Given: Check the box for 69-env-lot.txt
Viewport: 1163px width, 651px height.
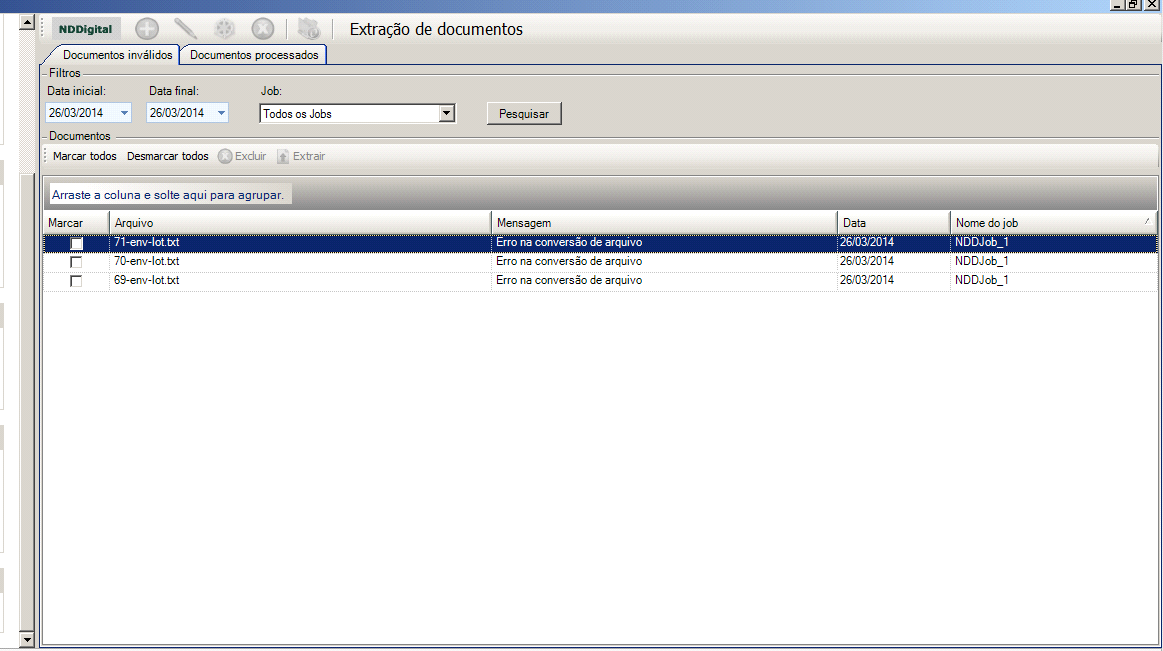Looking at the screenshot, I should click(x=76, y=281).
